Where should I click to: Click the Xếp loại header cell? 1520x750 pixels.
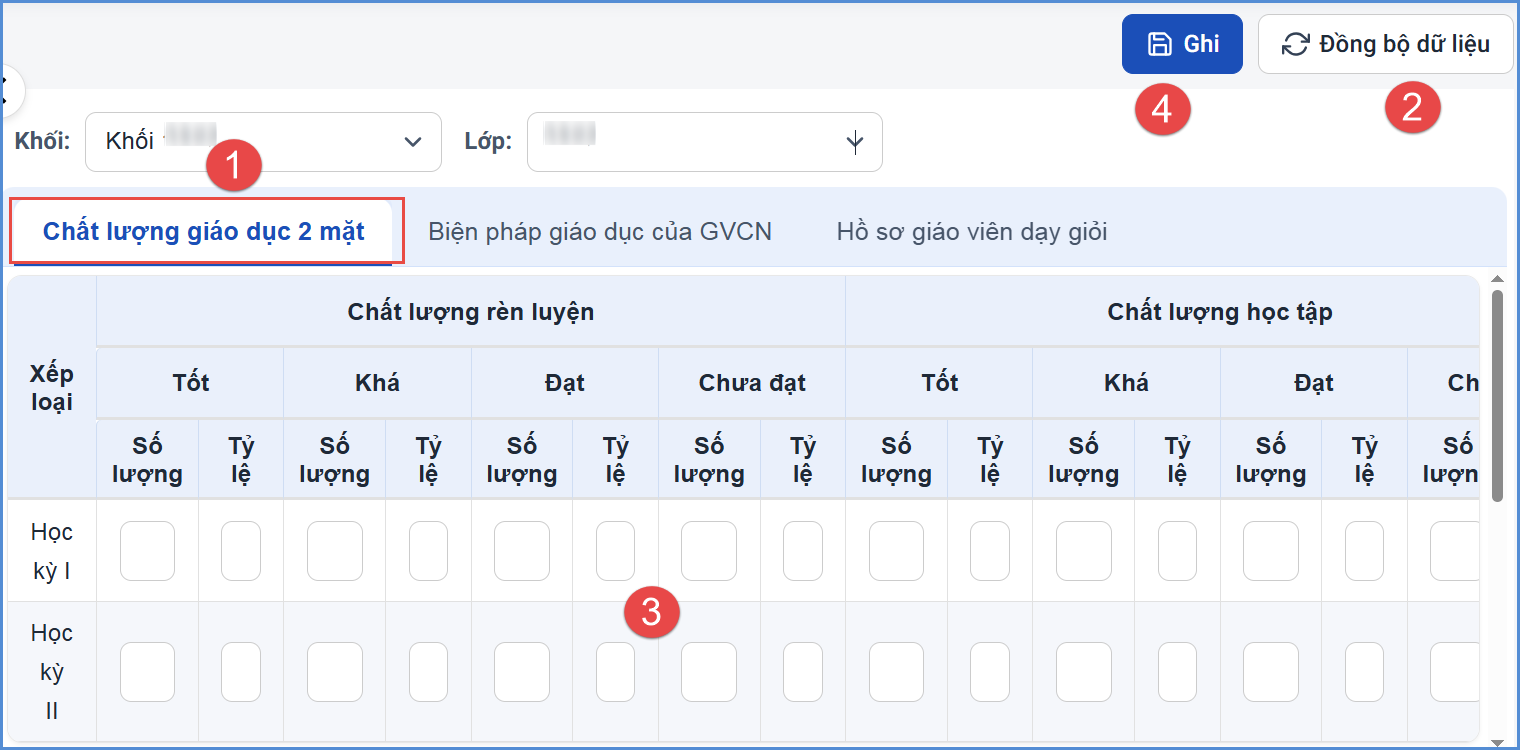pyautogui.click(x=52, y=388)
